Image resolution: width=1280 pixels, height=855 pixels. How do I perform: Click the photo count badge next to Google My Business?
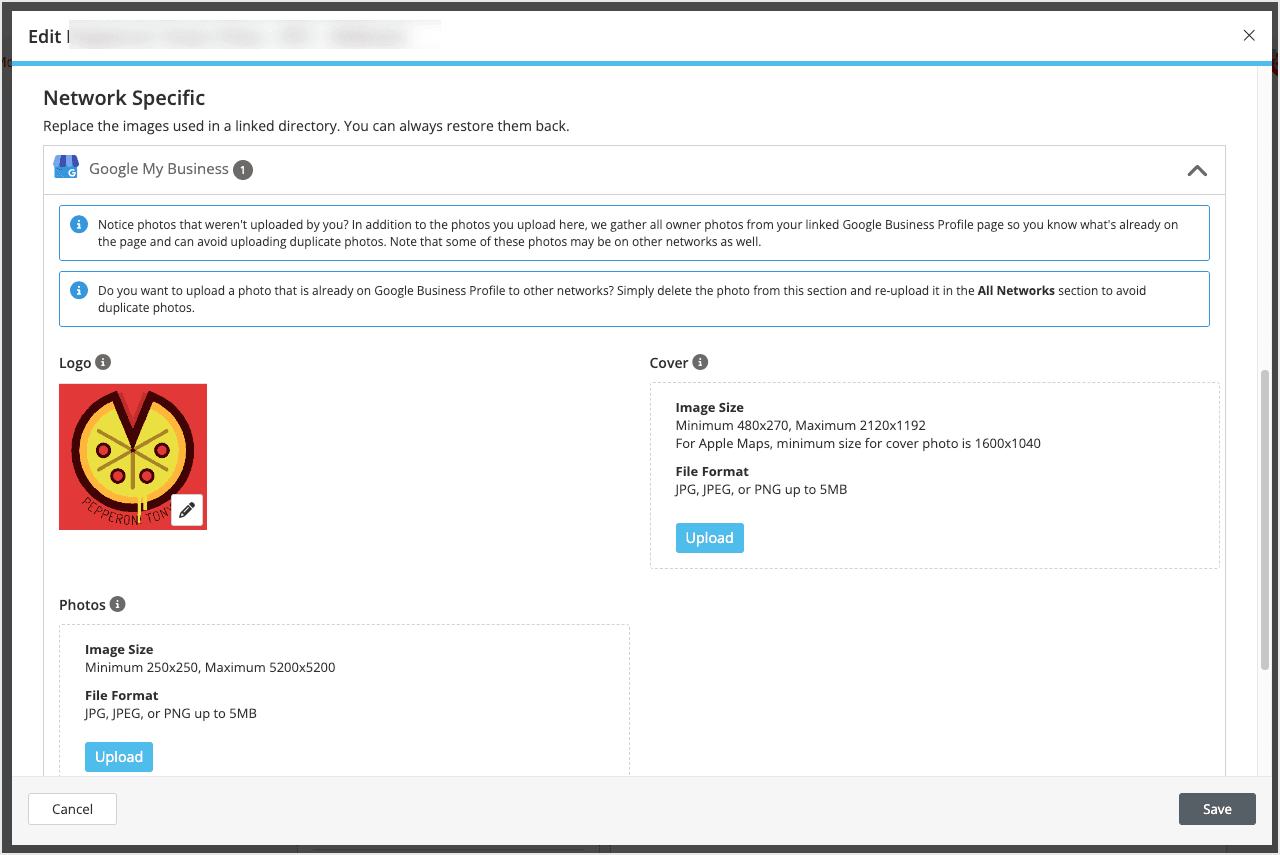[242, 169]
